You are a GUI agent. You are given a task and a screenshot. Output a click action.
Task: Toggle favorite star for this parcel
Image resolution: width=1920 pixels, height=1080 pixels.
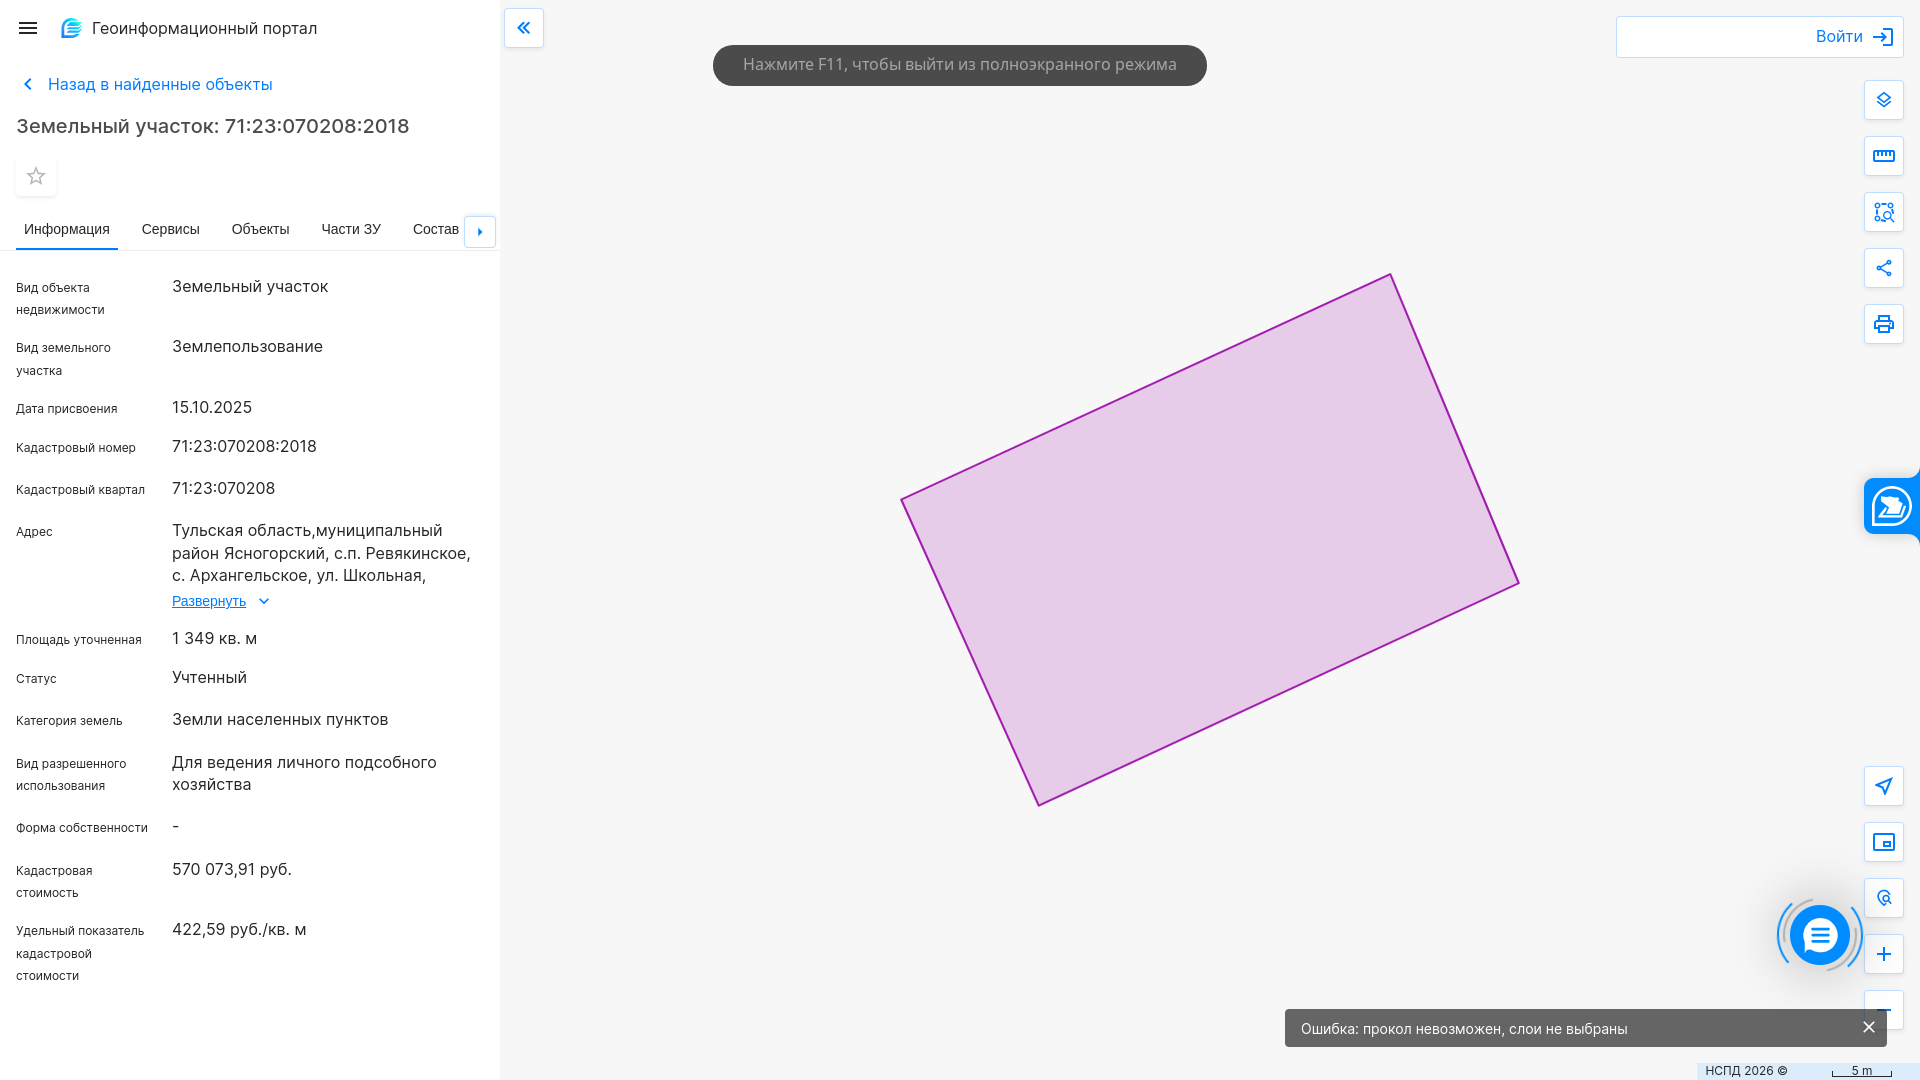(x=36, y=176)
